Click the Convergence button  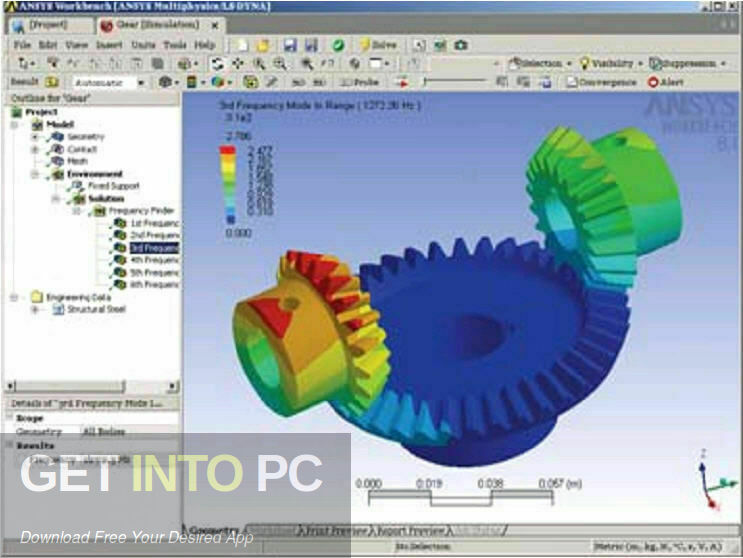pyautogui.click(x=602, y=82)
